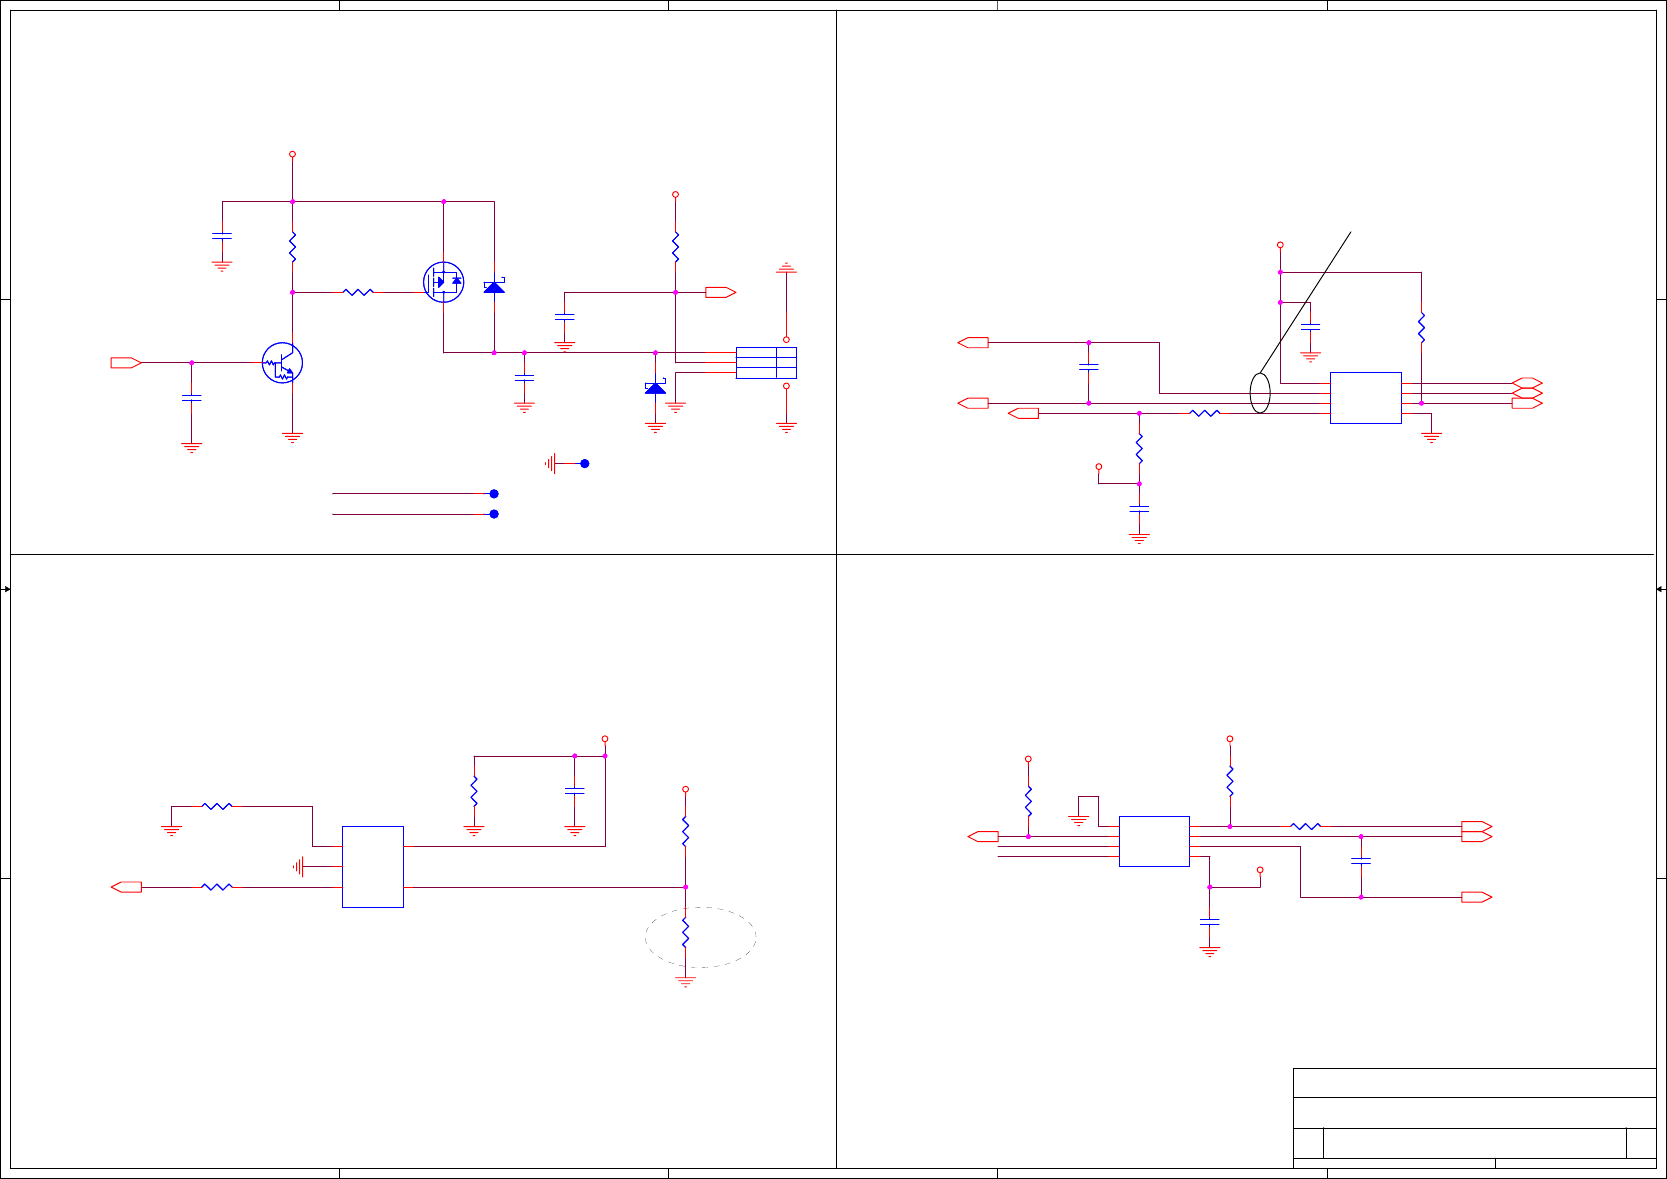Select the IC rectangle in the lower-right circuit
Image resolution: width=1667 pixels, height=1179 pixels.
tap(1154, 841)
